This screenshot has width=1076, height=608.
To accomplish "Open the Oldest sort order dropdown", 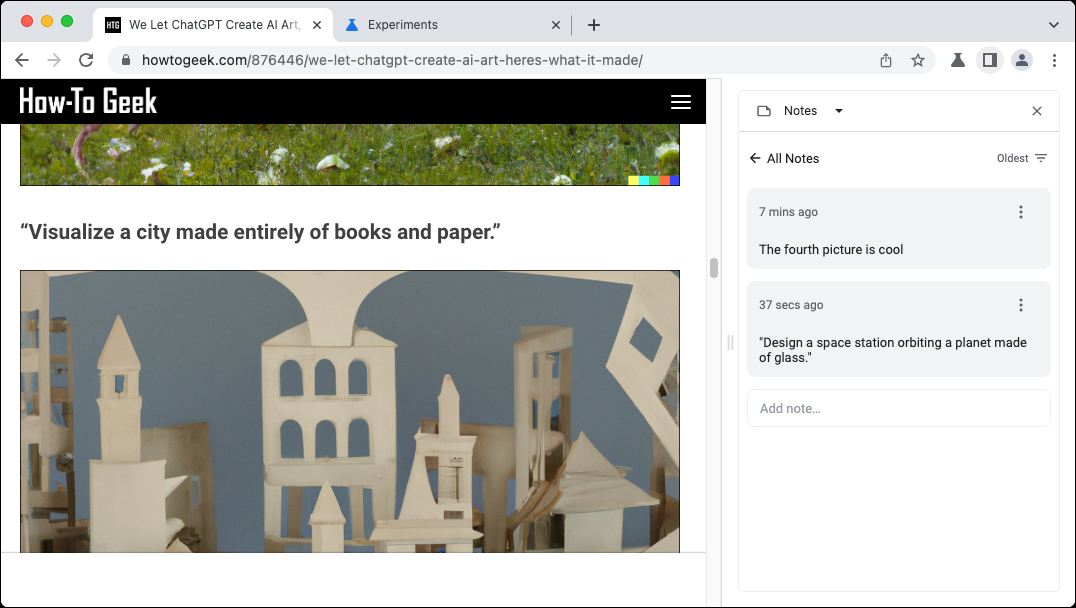I will click(1021, 158).
